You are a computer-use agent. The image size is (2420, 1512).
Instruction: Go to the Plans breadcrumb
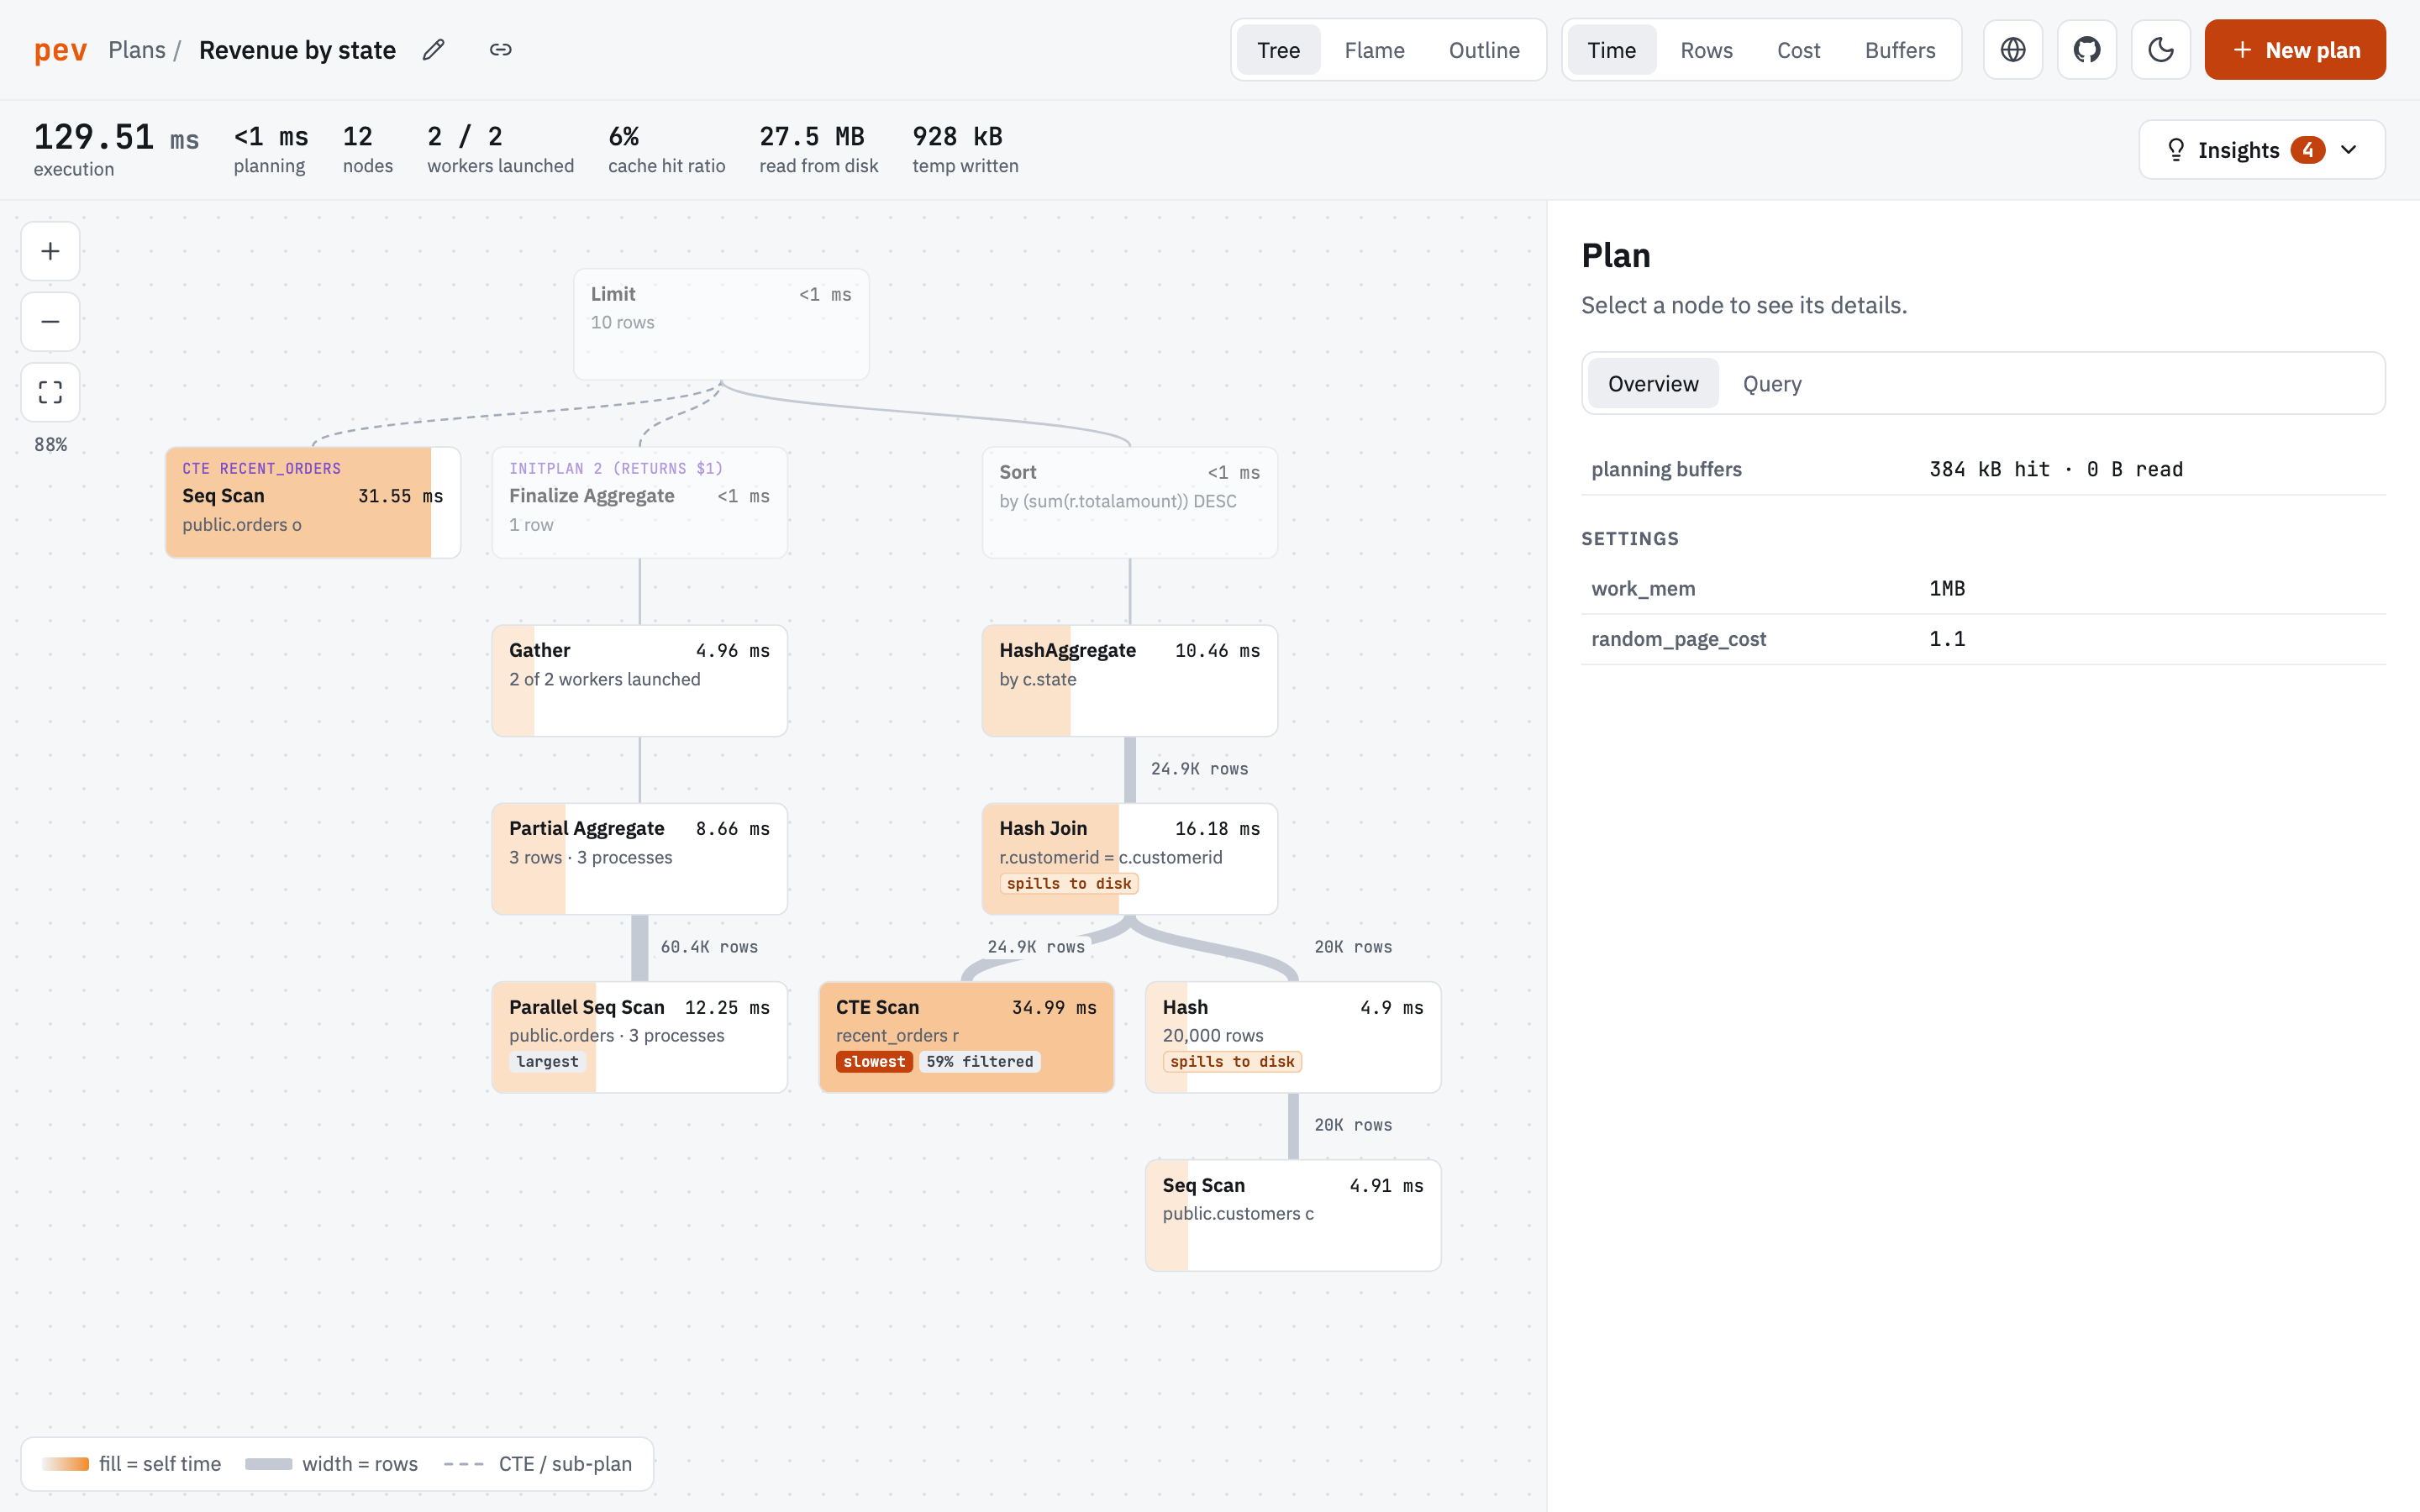[137, 50]
